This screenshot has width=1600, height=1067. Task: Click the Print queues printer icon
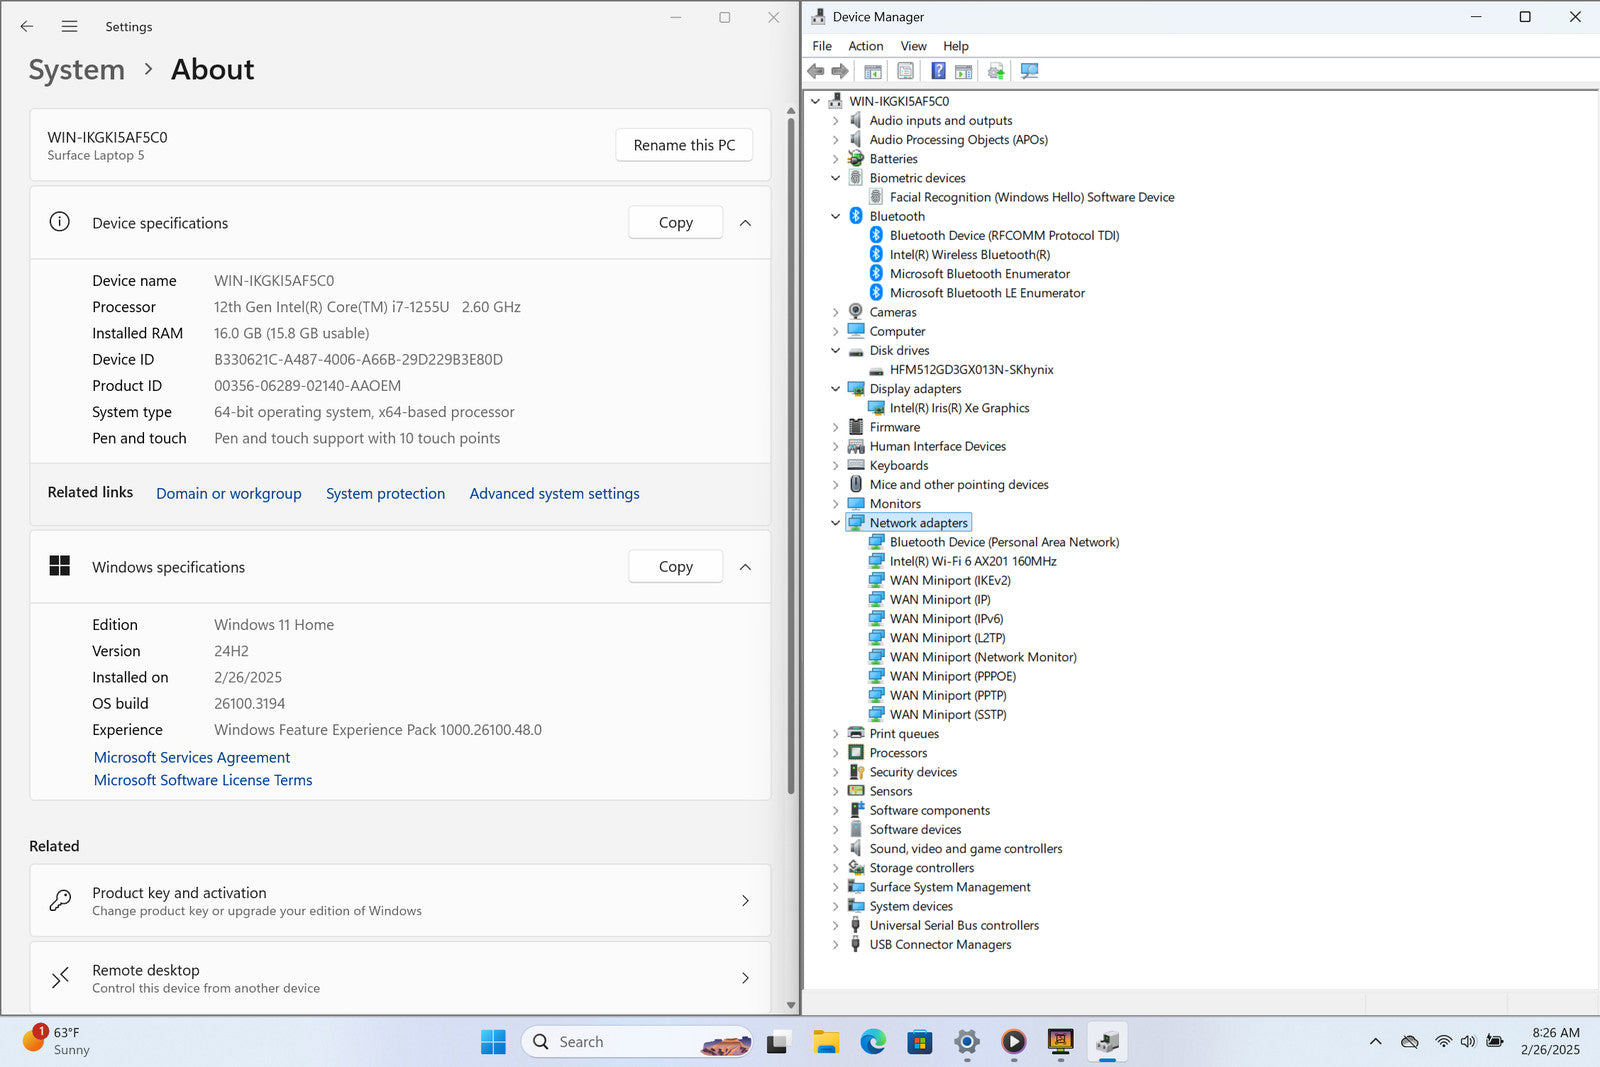[x=856, y=734]
